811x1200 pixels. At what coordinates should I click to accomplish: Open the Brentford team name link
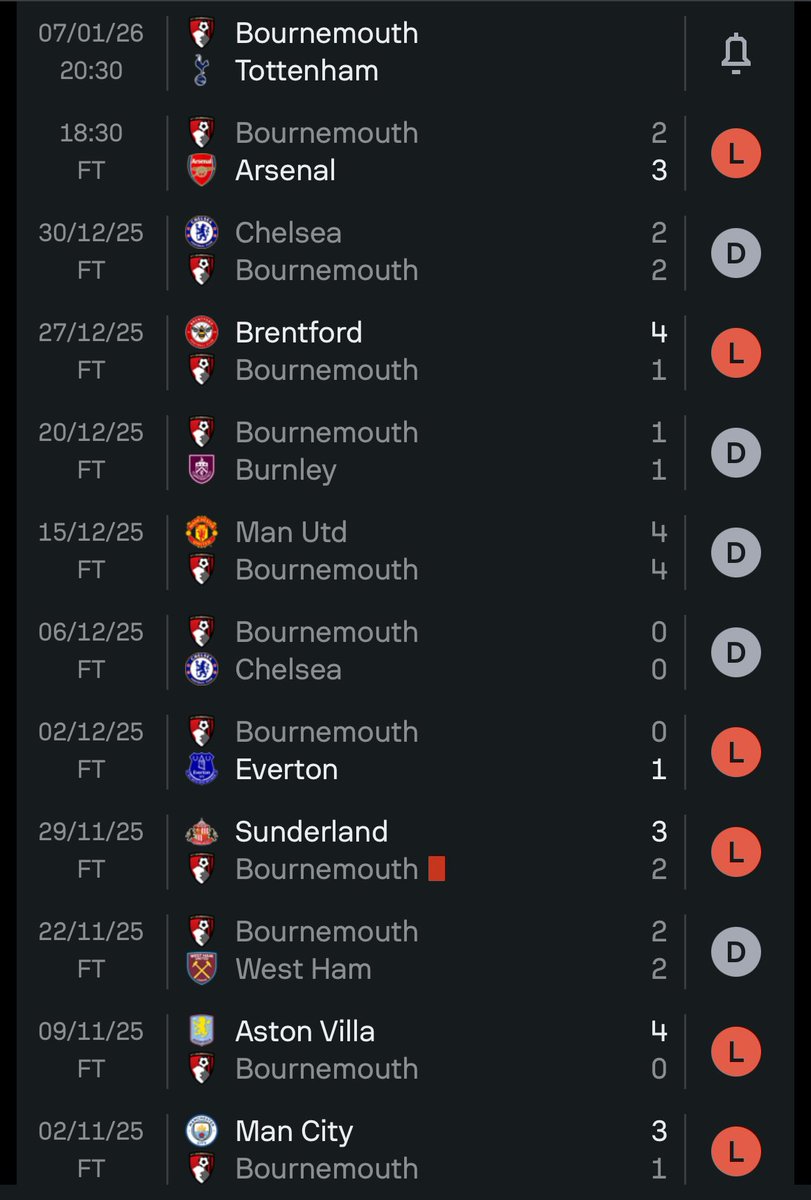[x=299, y=333]
